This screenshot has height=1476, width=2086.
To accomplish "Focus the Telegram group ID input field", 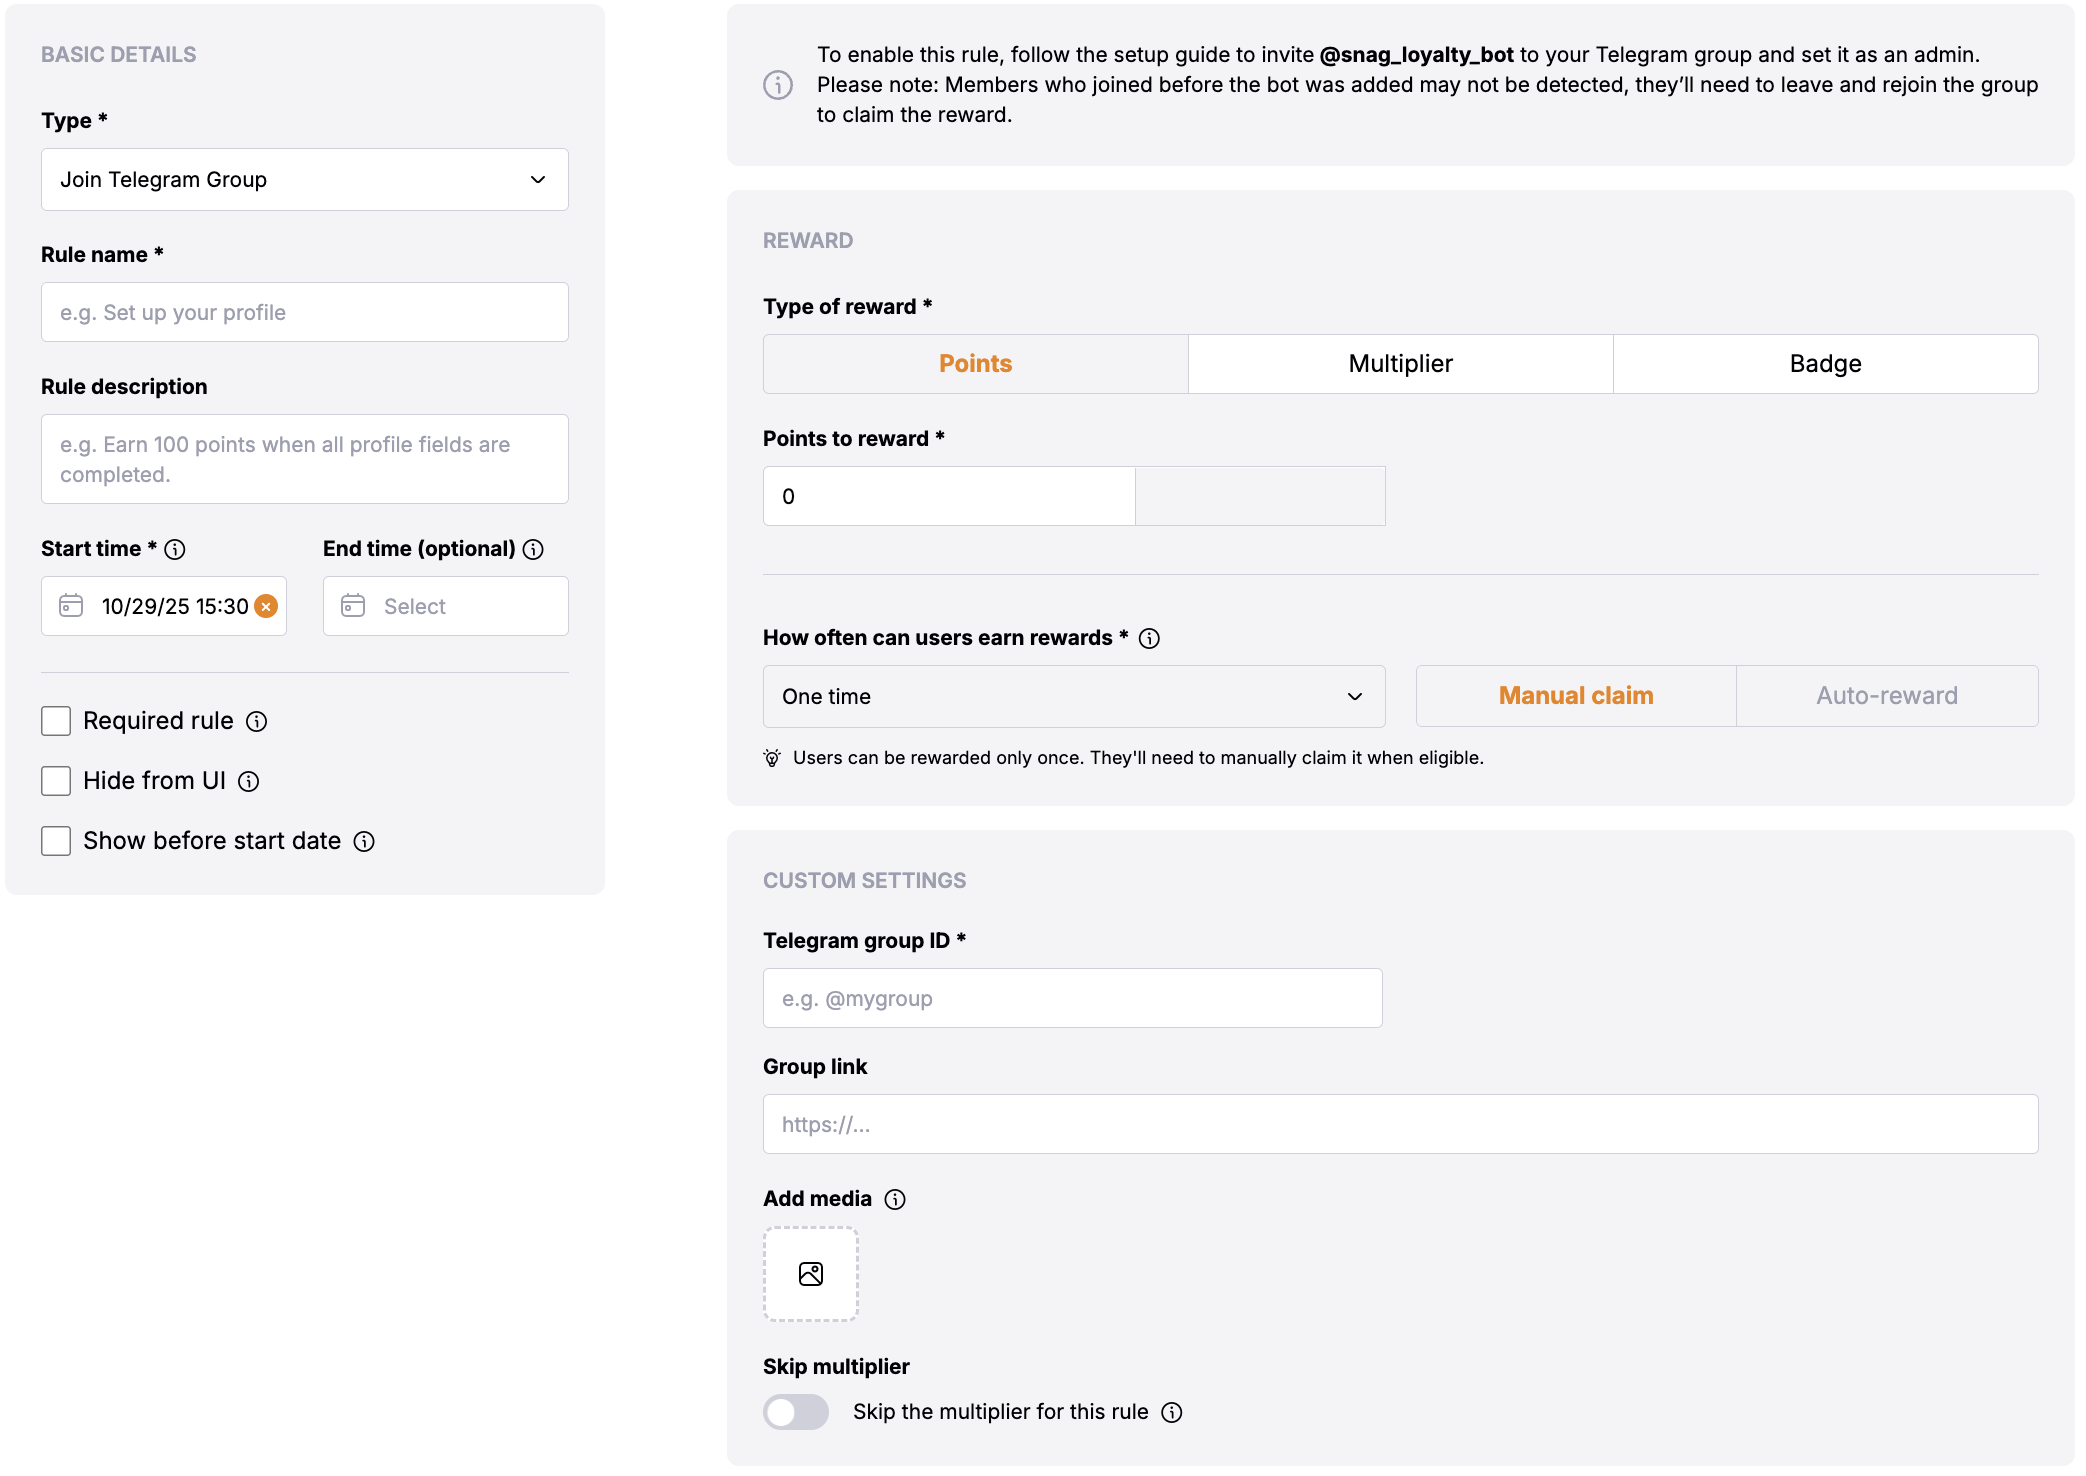I will click(1072, 998).
